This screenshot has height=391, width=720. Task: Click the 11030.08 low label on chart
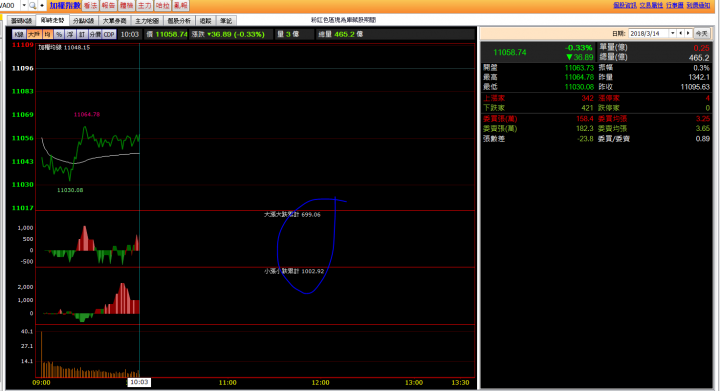click(x=70, y=190)
